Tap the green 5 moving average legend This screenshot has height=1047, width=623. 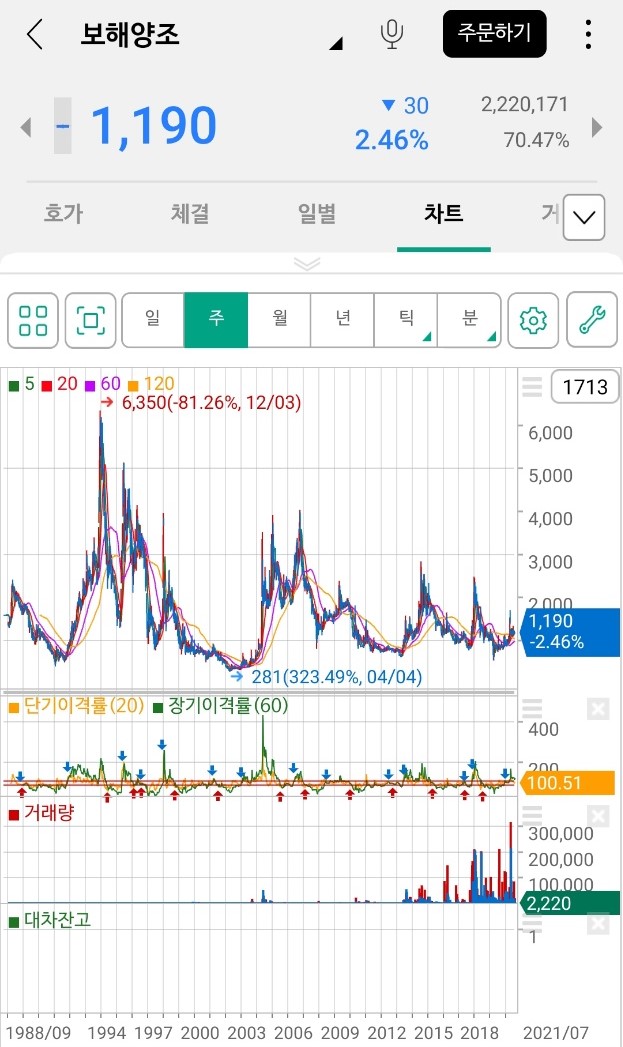coord(22,384)
